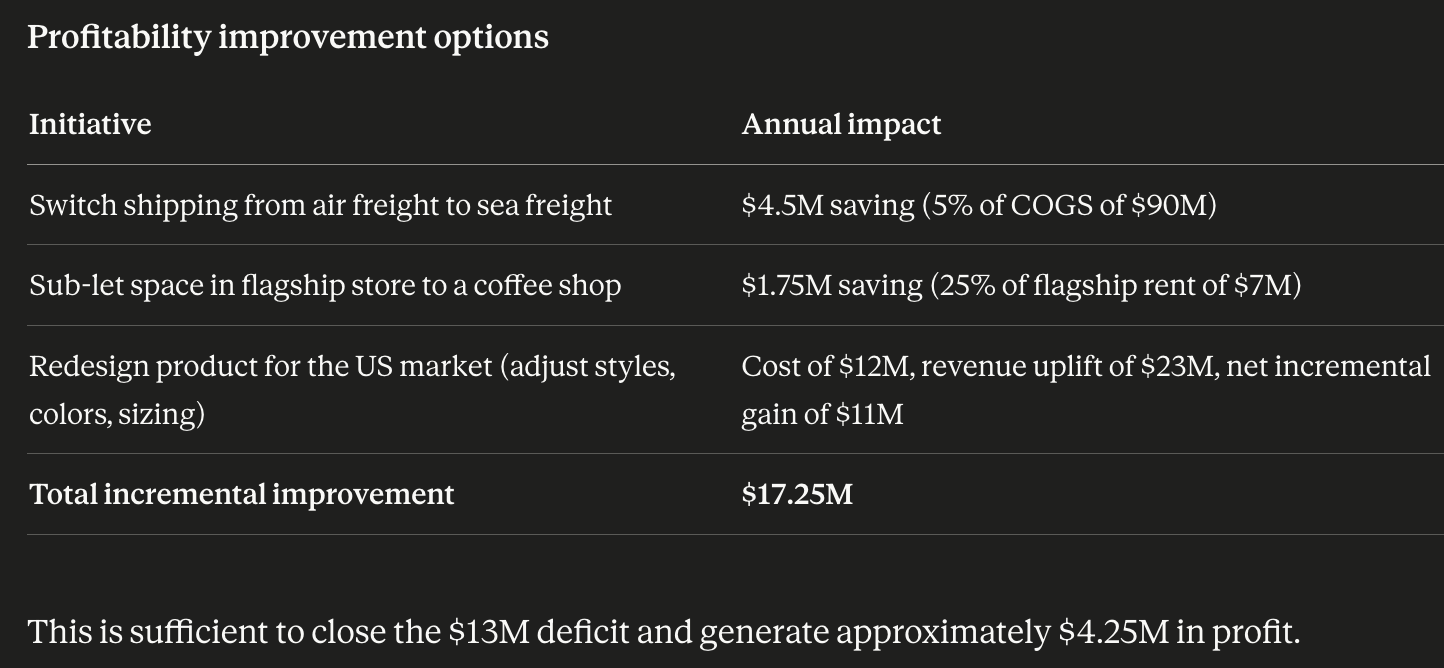The width and height of the screenshot is (1444, 668).
Task: Click '$4.25M in profit' in the summary
Action: [x=1179, y=632]
